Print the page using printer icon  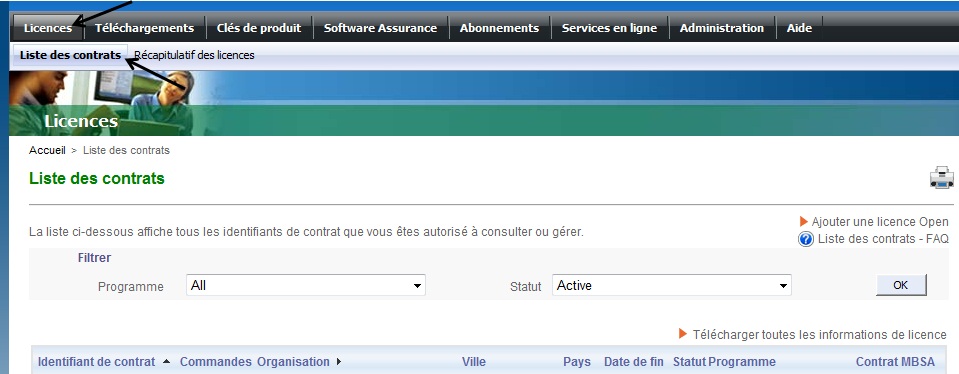942,177
